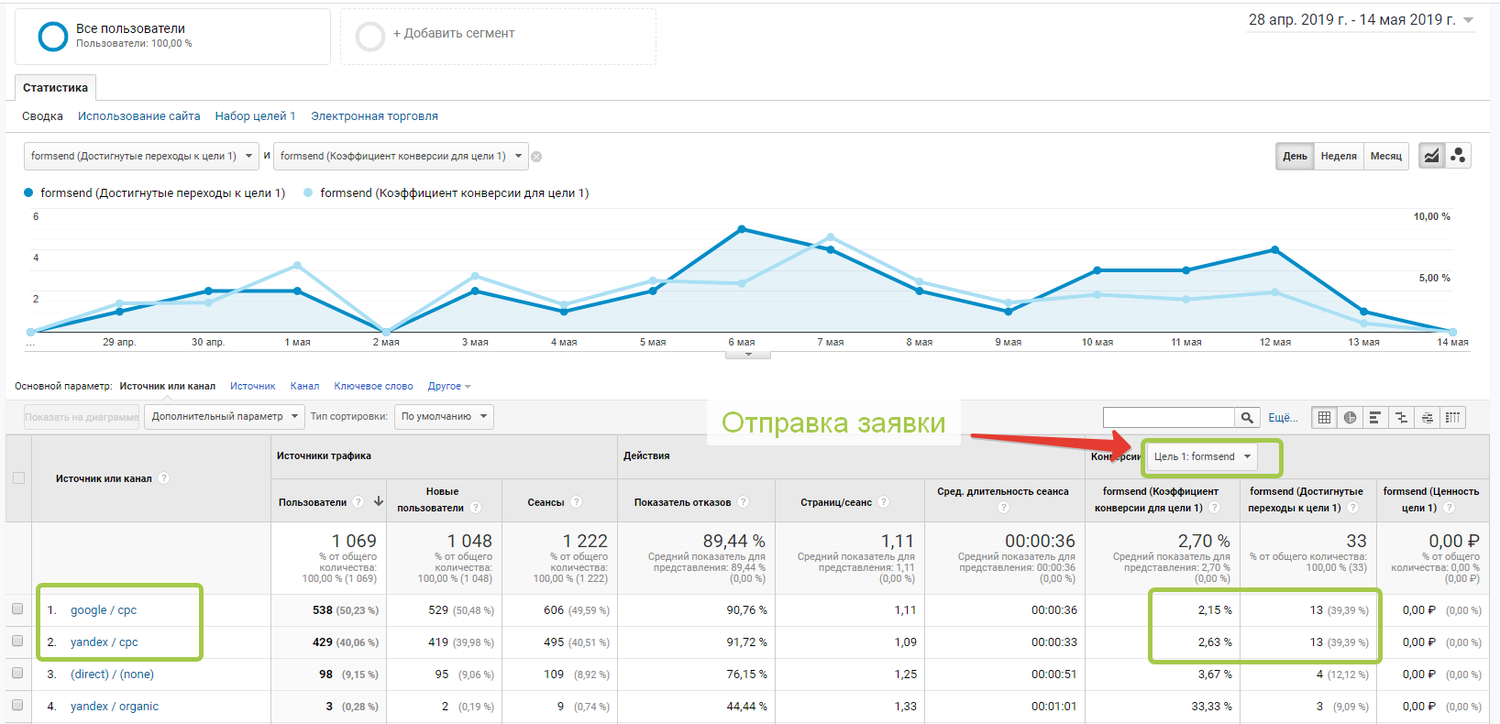Set chart granularity to День
The width and height of the screenshot is (1500, 724).
point(1295,156)
